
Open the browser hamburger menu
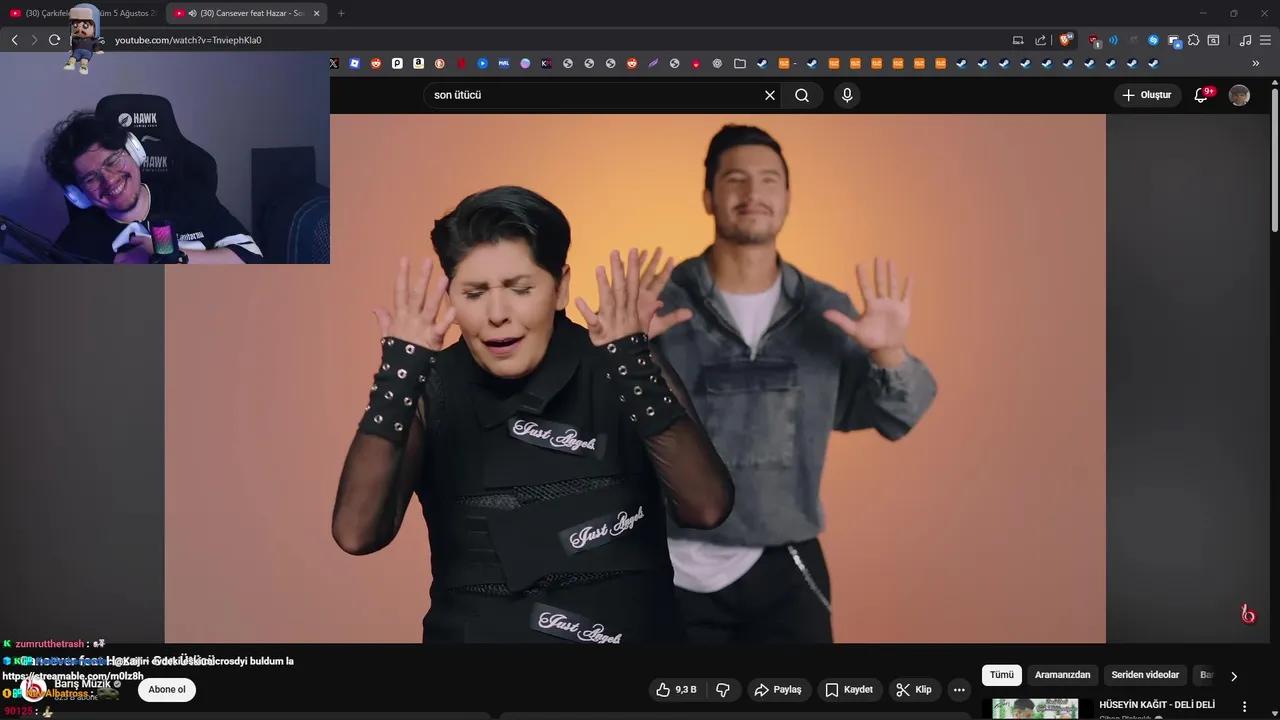coord(1266,40)
